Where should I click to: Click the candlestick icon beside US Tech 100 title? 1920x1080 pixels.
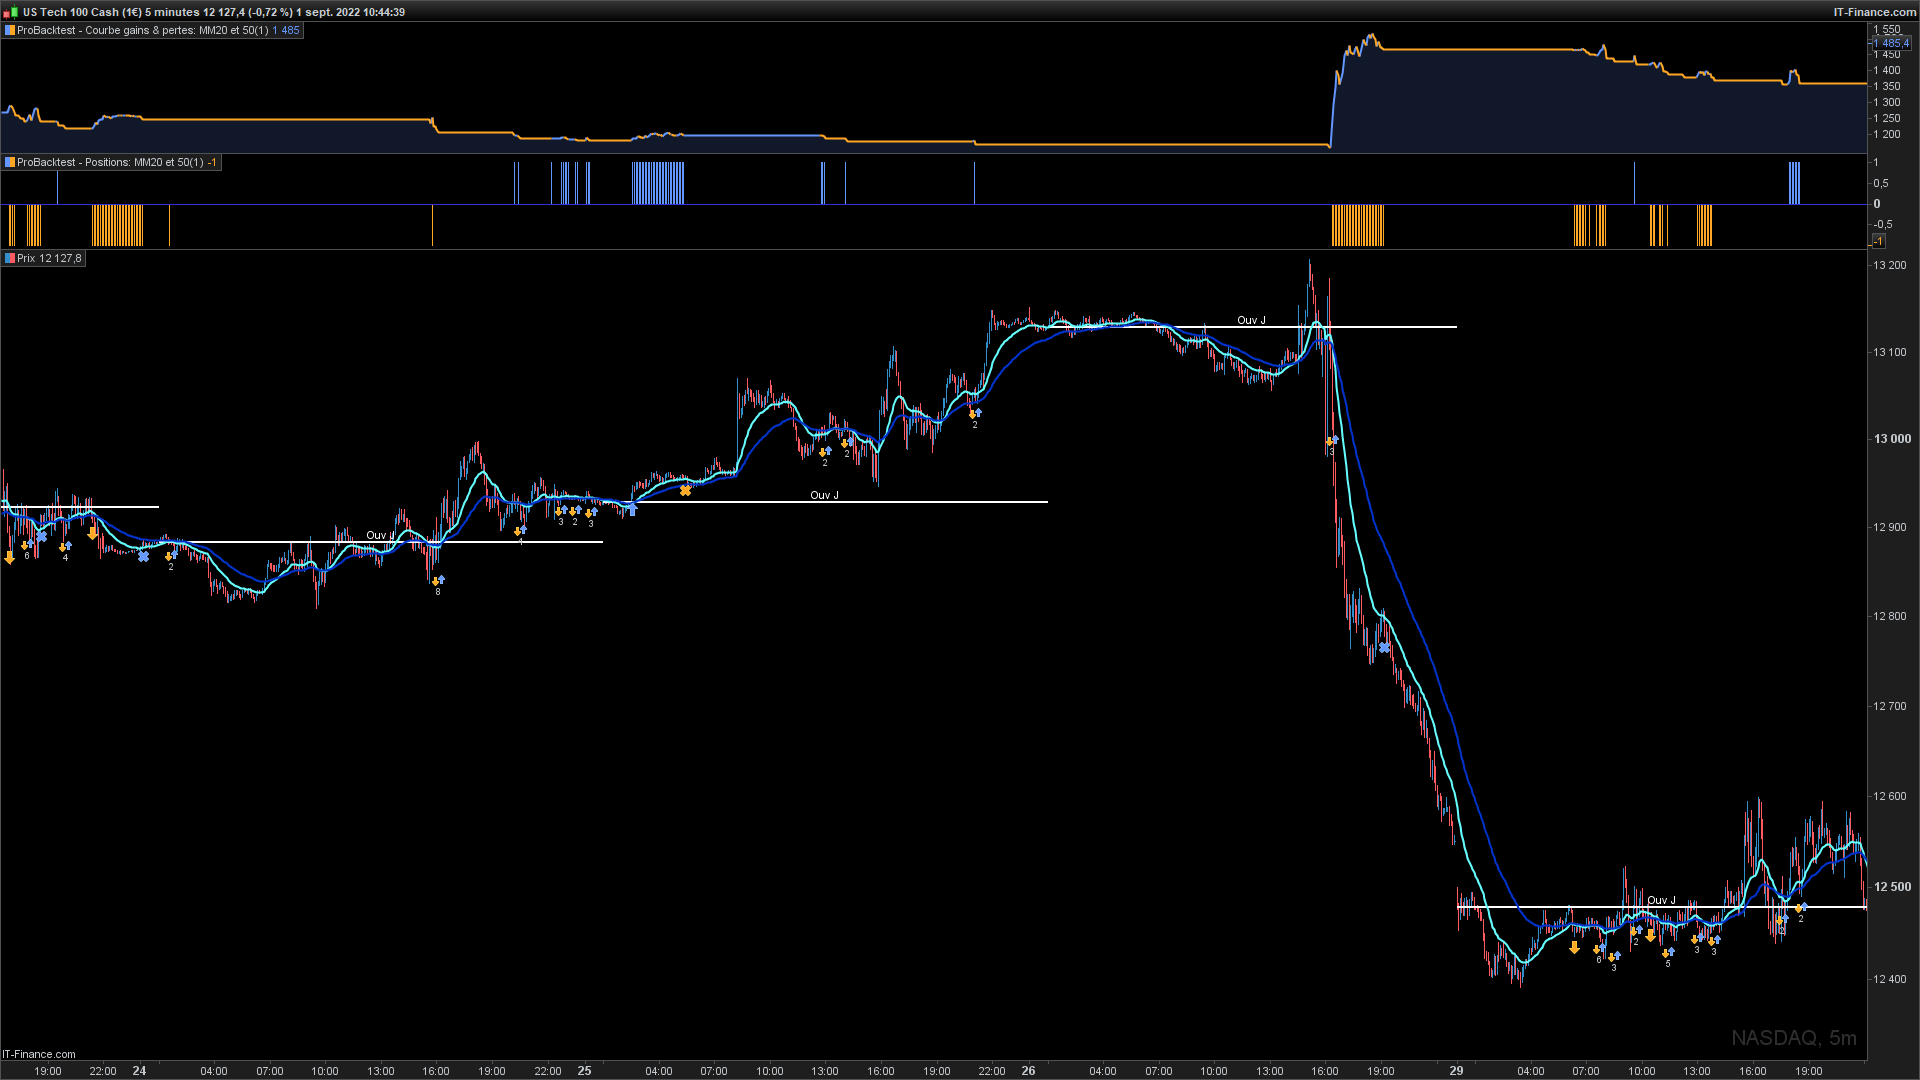pyautogui.click(x=12, y=12)
